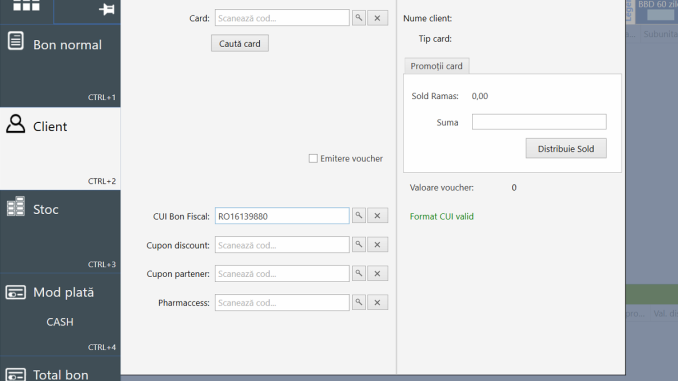678x381 pixels.
Task: Focus the Cupon partener input
Action: point(282,274)
